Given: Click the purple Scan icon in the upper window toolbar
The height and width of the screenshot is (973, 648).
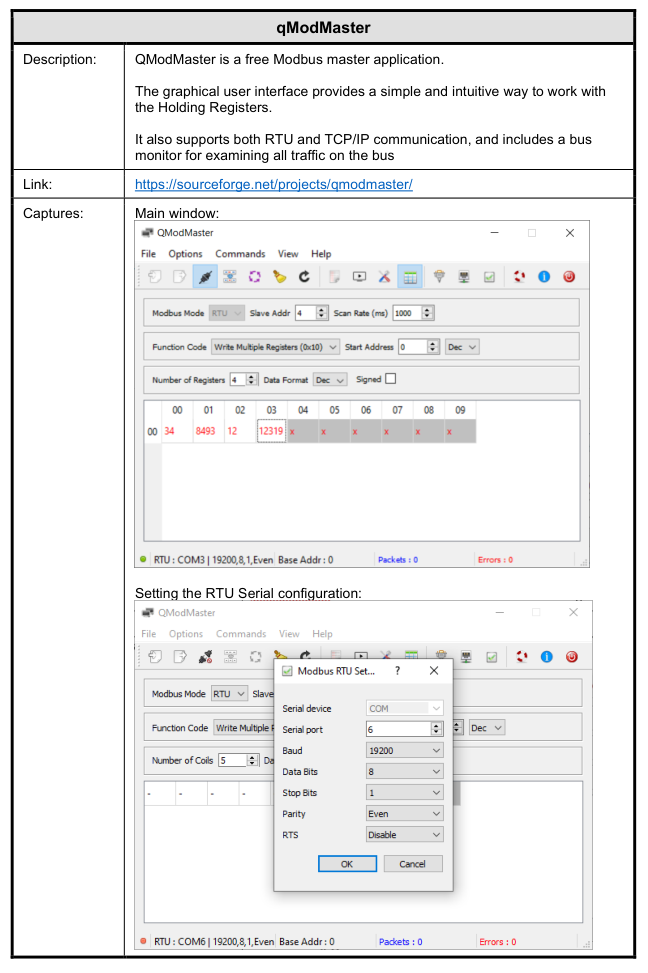Looking at the screenshot, I should pos(254,277).
